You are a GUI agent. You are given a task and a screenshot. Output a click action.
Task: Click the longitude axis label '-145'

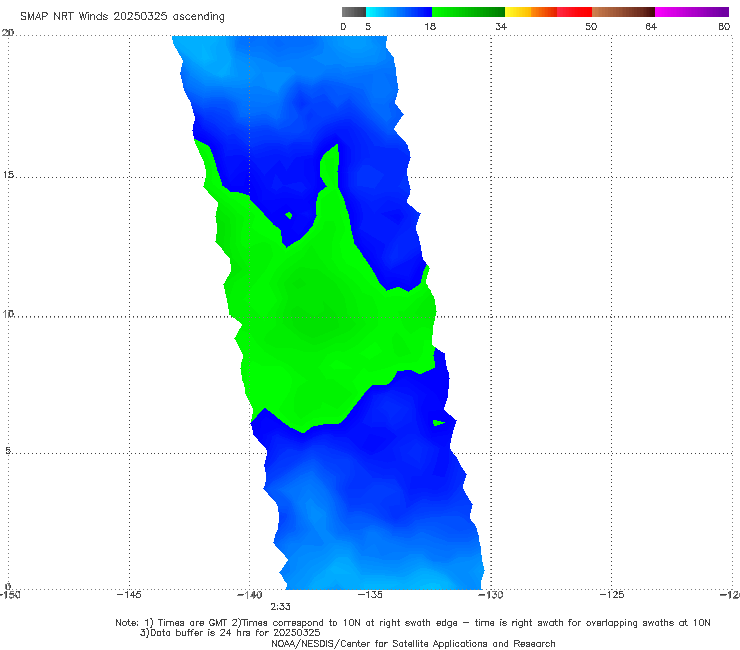(x=129, y=594)
